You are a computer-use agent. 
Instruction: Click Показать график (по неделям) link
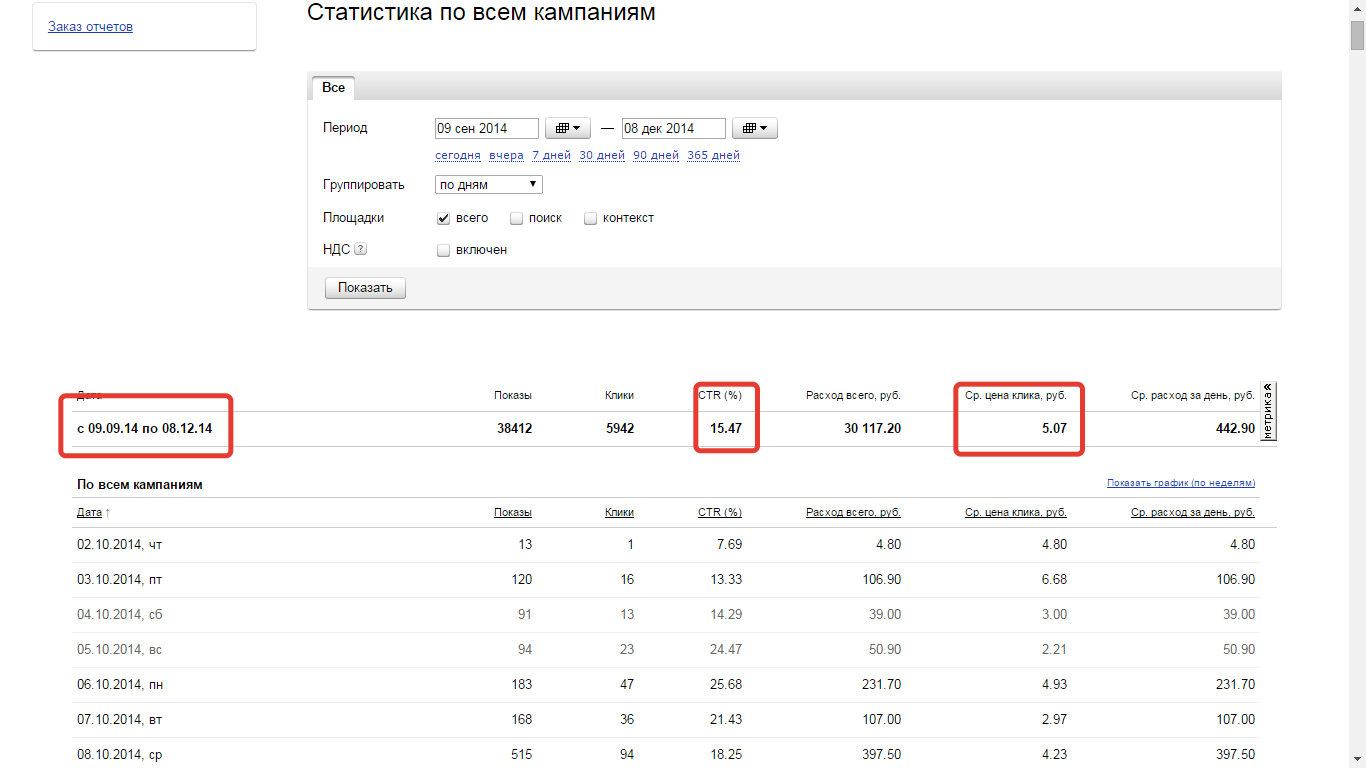(x=1181, y=483)
